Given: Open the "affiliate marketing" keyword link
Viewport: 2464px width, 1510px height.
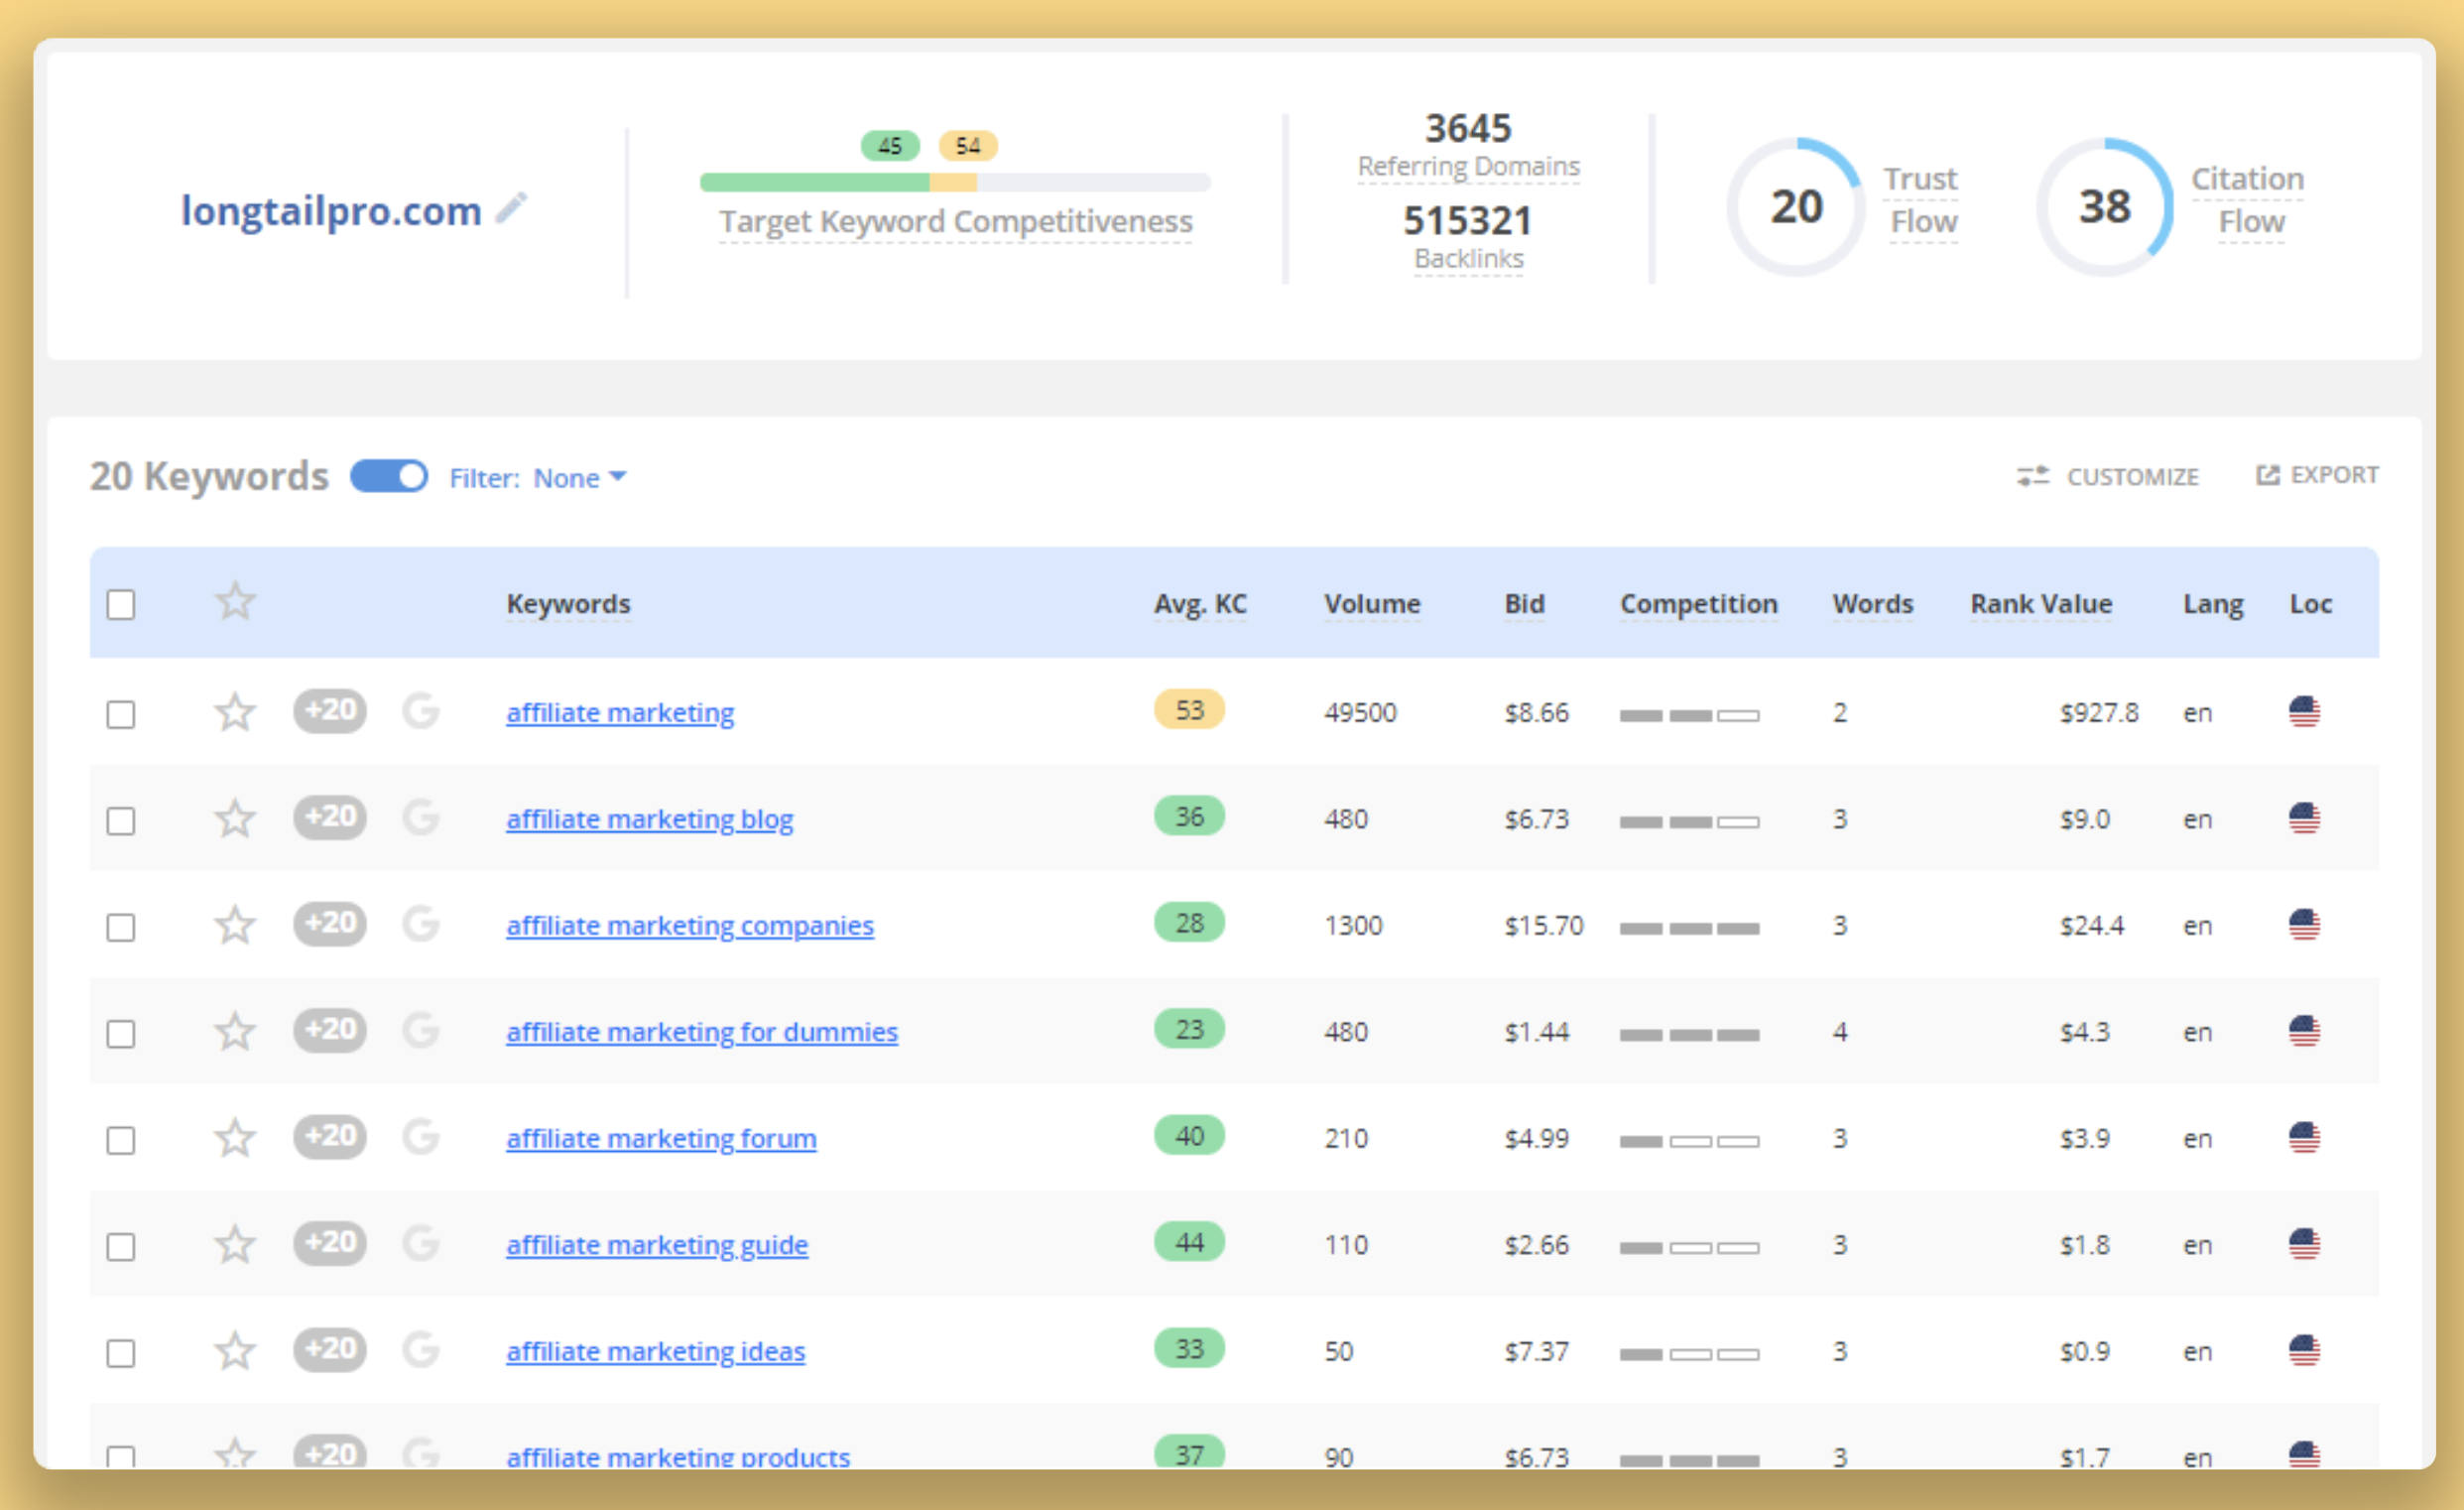Looking at the screenshot, I should [x=619, y=712].
